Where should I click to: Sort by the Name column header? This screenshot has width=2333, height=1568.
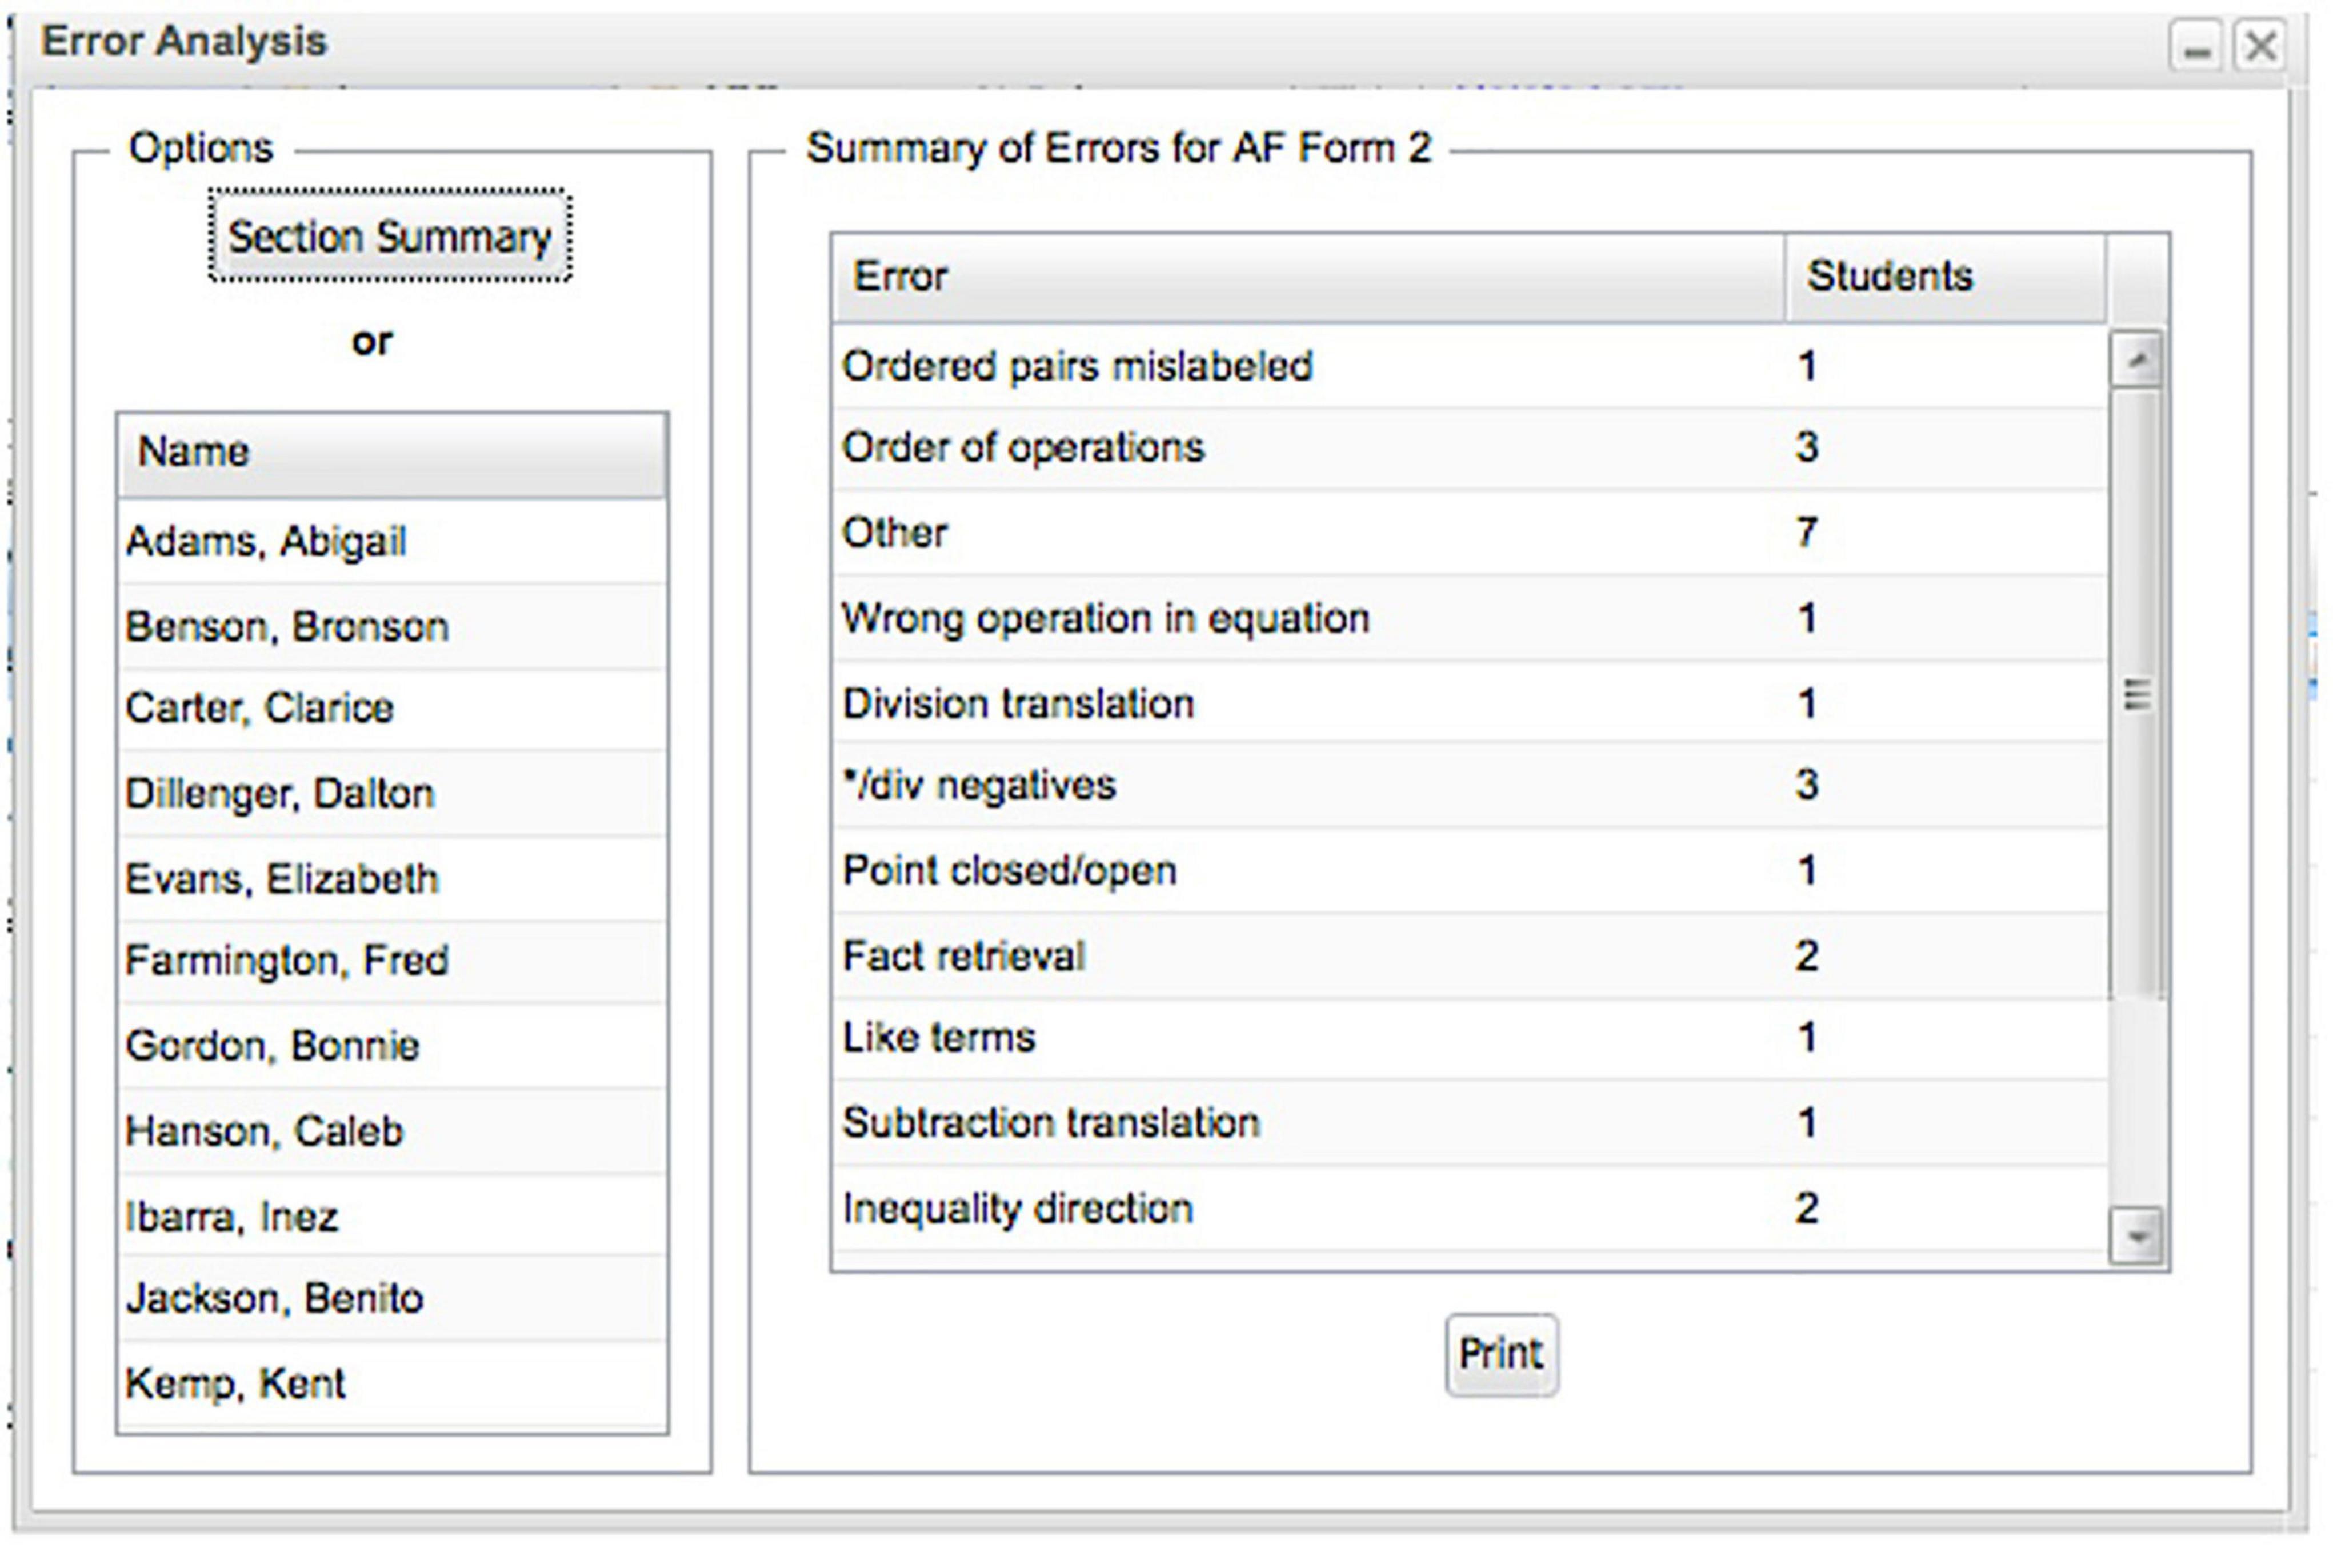[392, 454]
